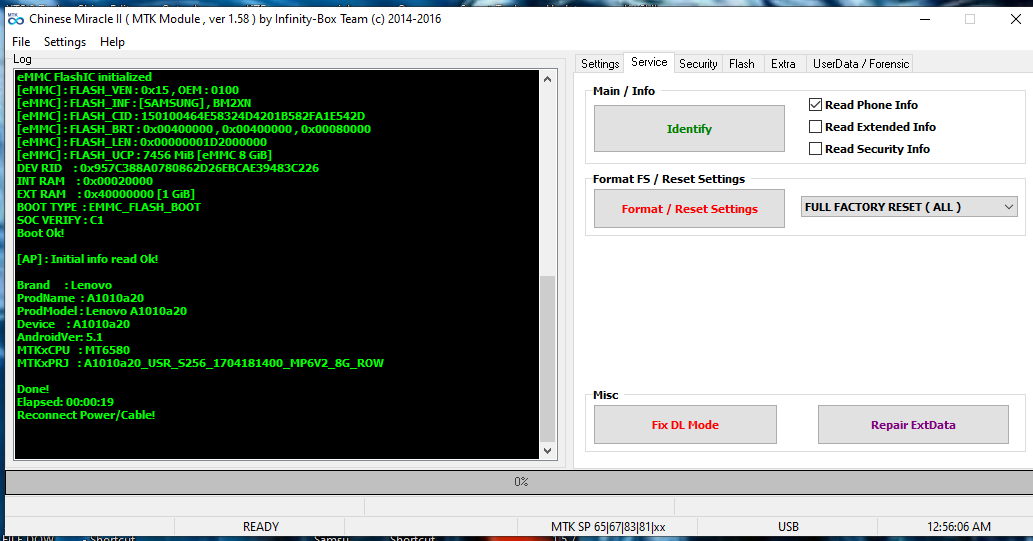The image size is (1033, 541).
Task: Click the 'ProdModel : Lenovo A1010a20' log line
Action: pos(102,311)
